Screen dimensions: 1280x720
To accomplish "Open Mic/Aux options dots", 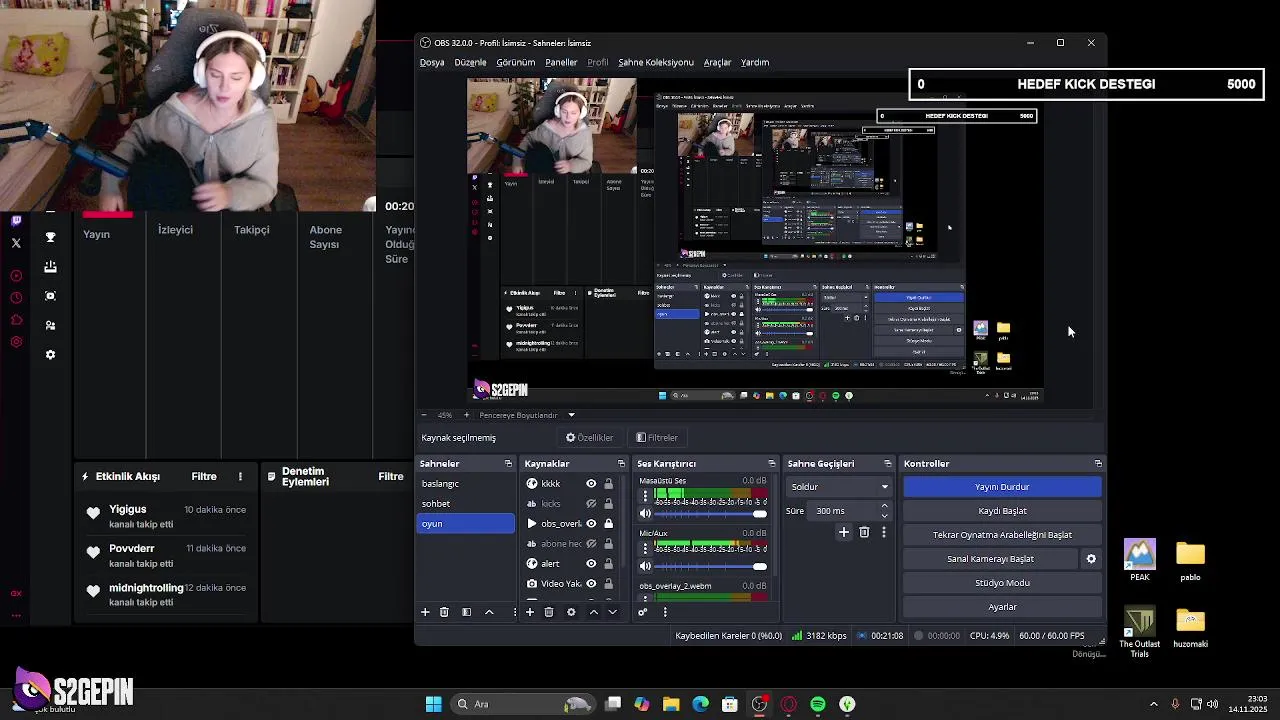I will click(x=645, y=549).
